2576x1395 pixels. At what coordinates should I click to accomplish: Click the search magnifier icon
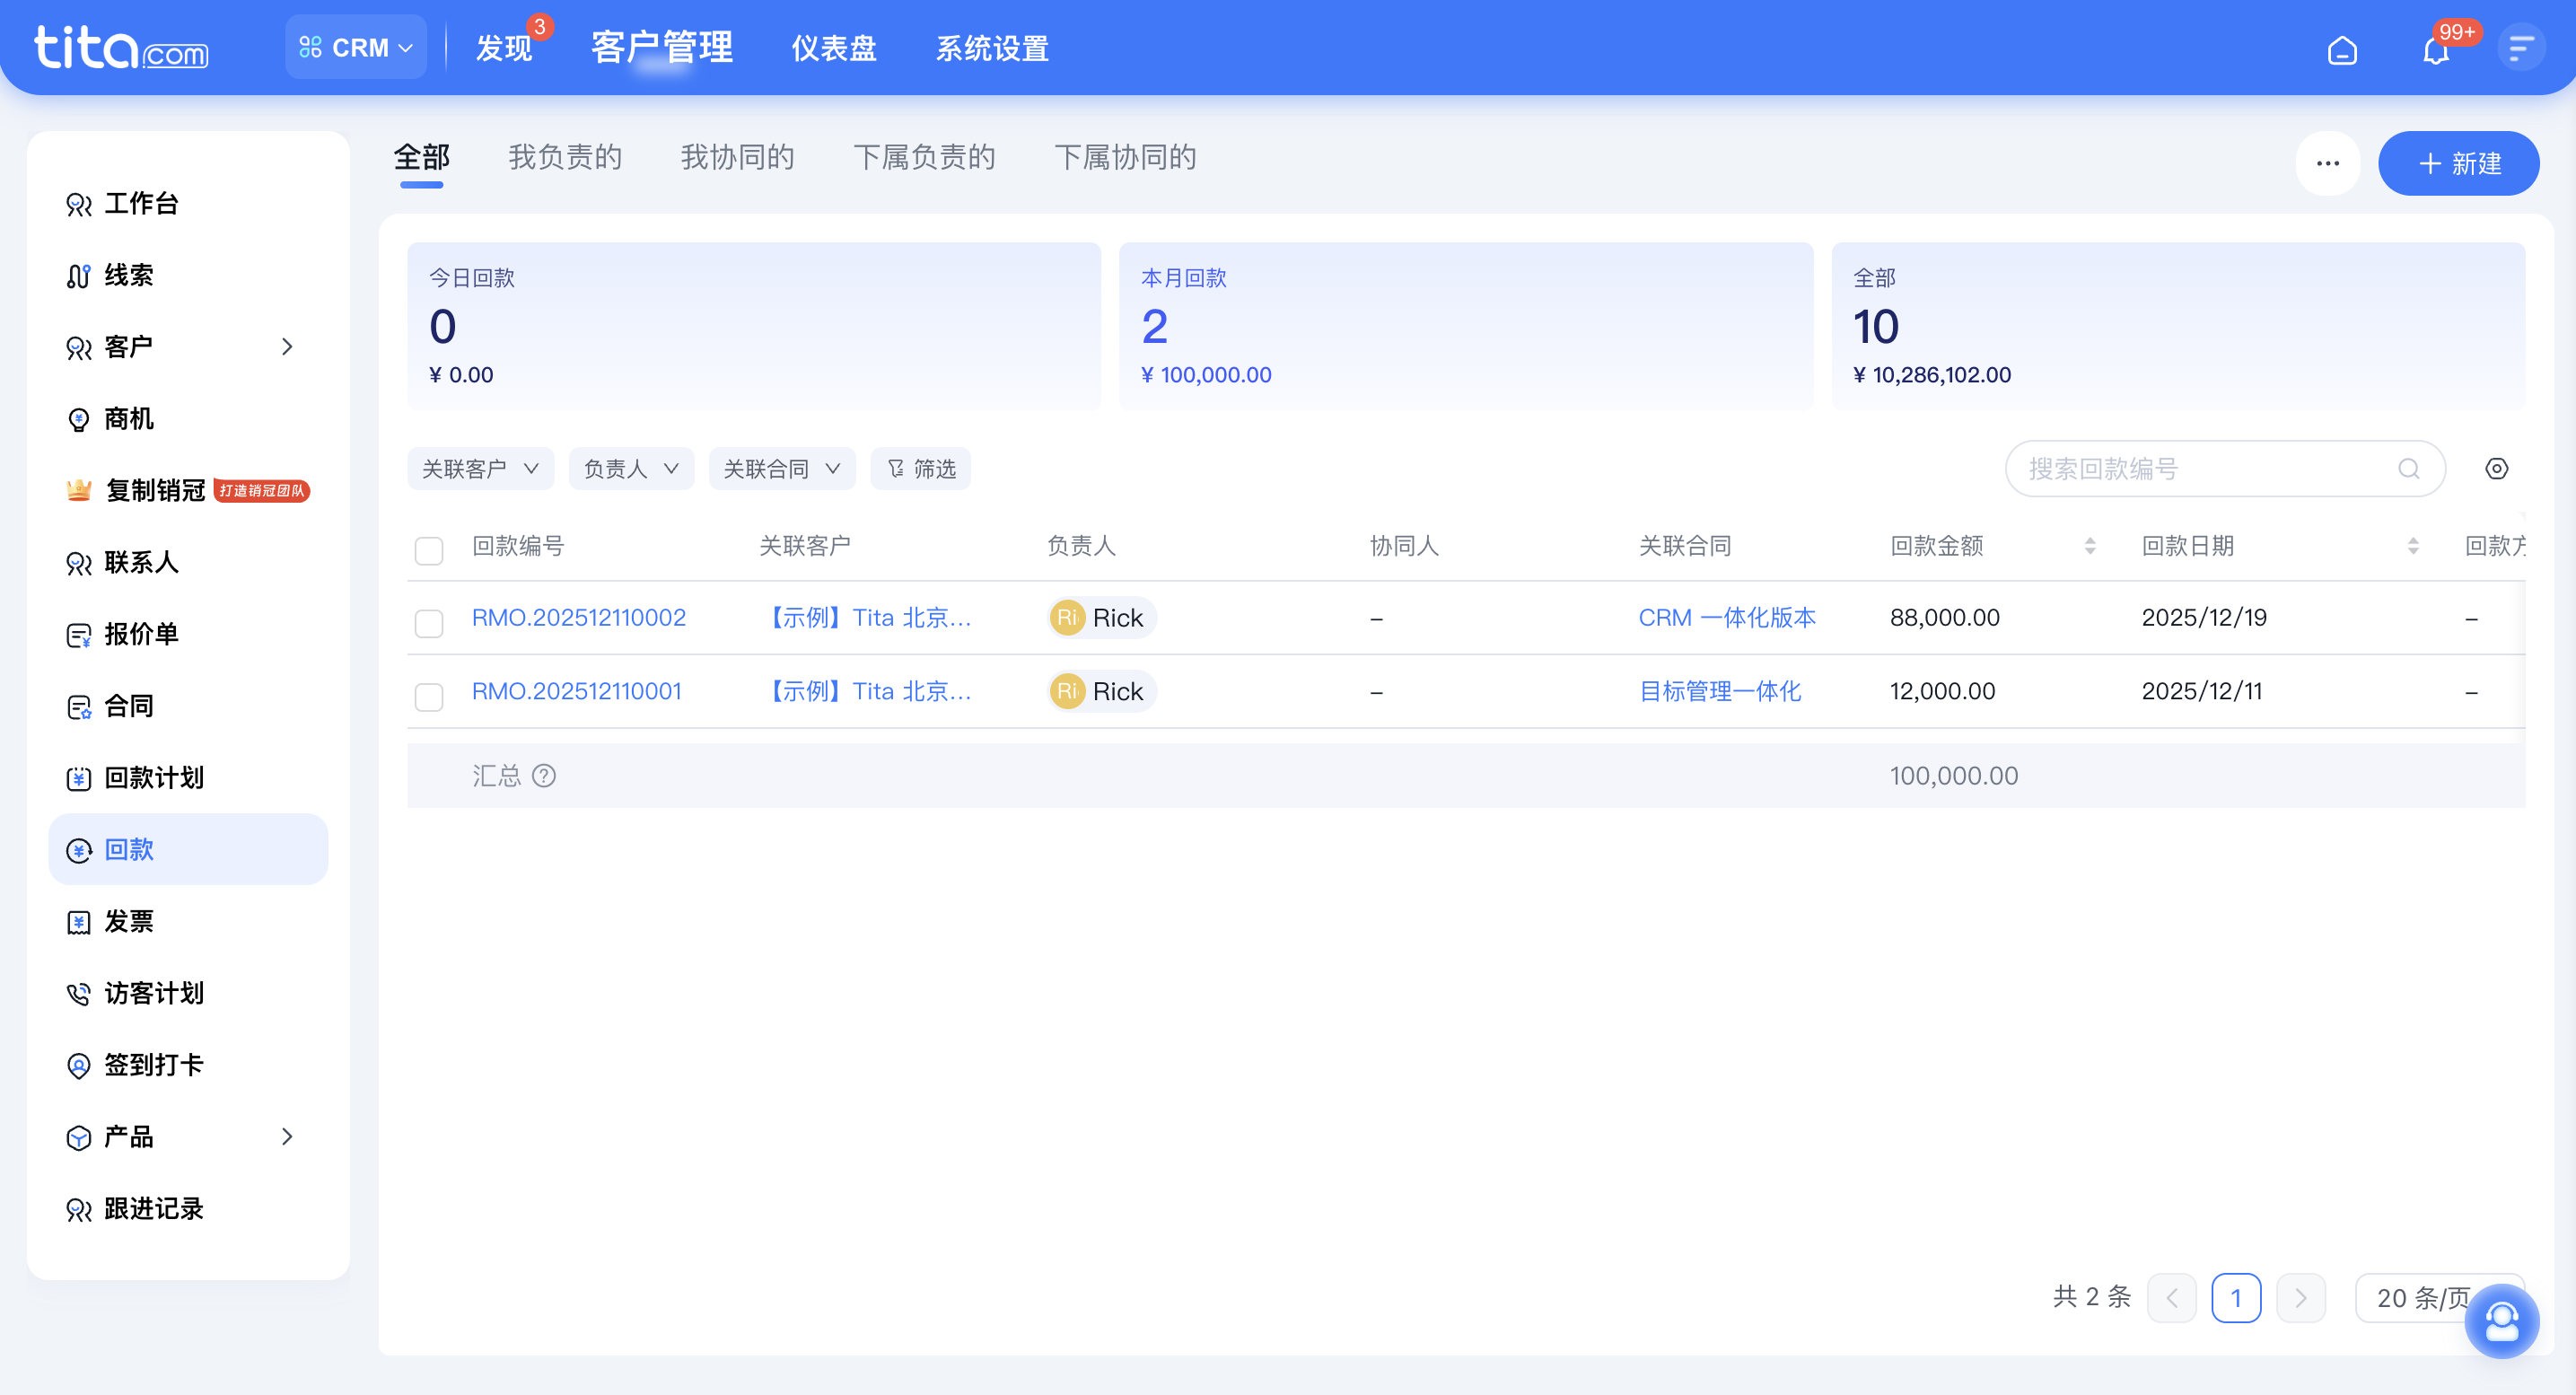pyautogui.click(x=2408, y=468)
